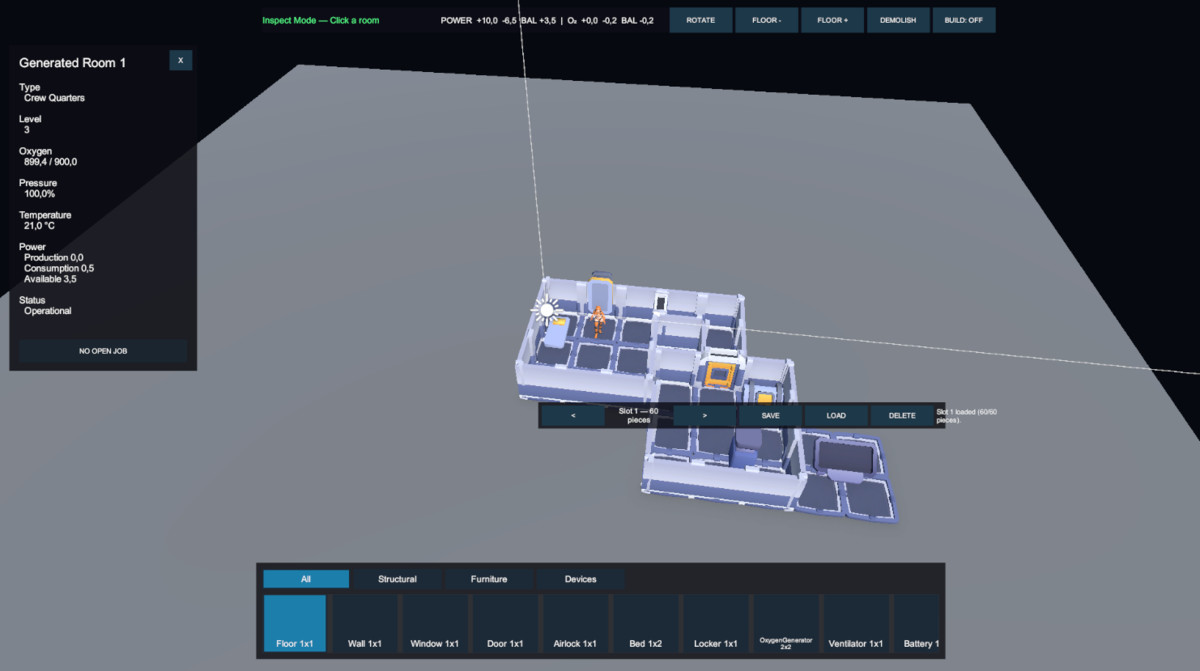Click the ROTATE button
Screen dimensions: 1200x671
pos(700,20)
